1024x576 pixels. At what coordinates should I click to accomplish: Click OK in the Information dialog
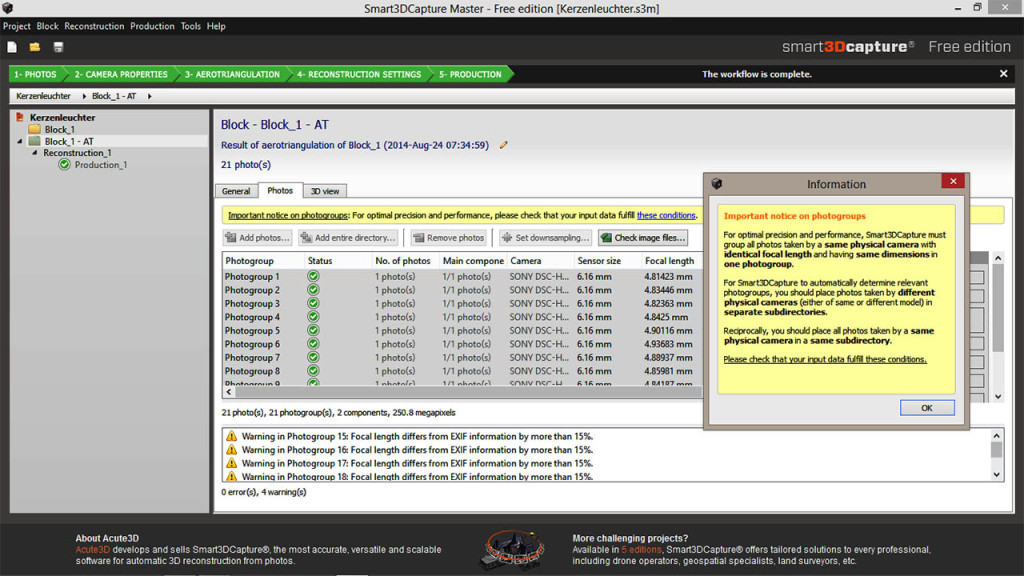[927, 408]
